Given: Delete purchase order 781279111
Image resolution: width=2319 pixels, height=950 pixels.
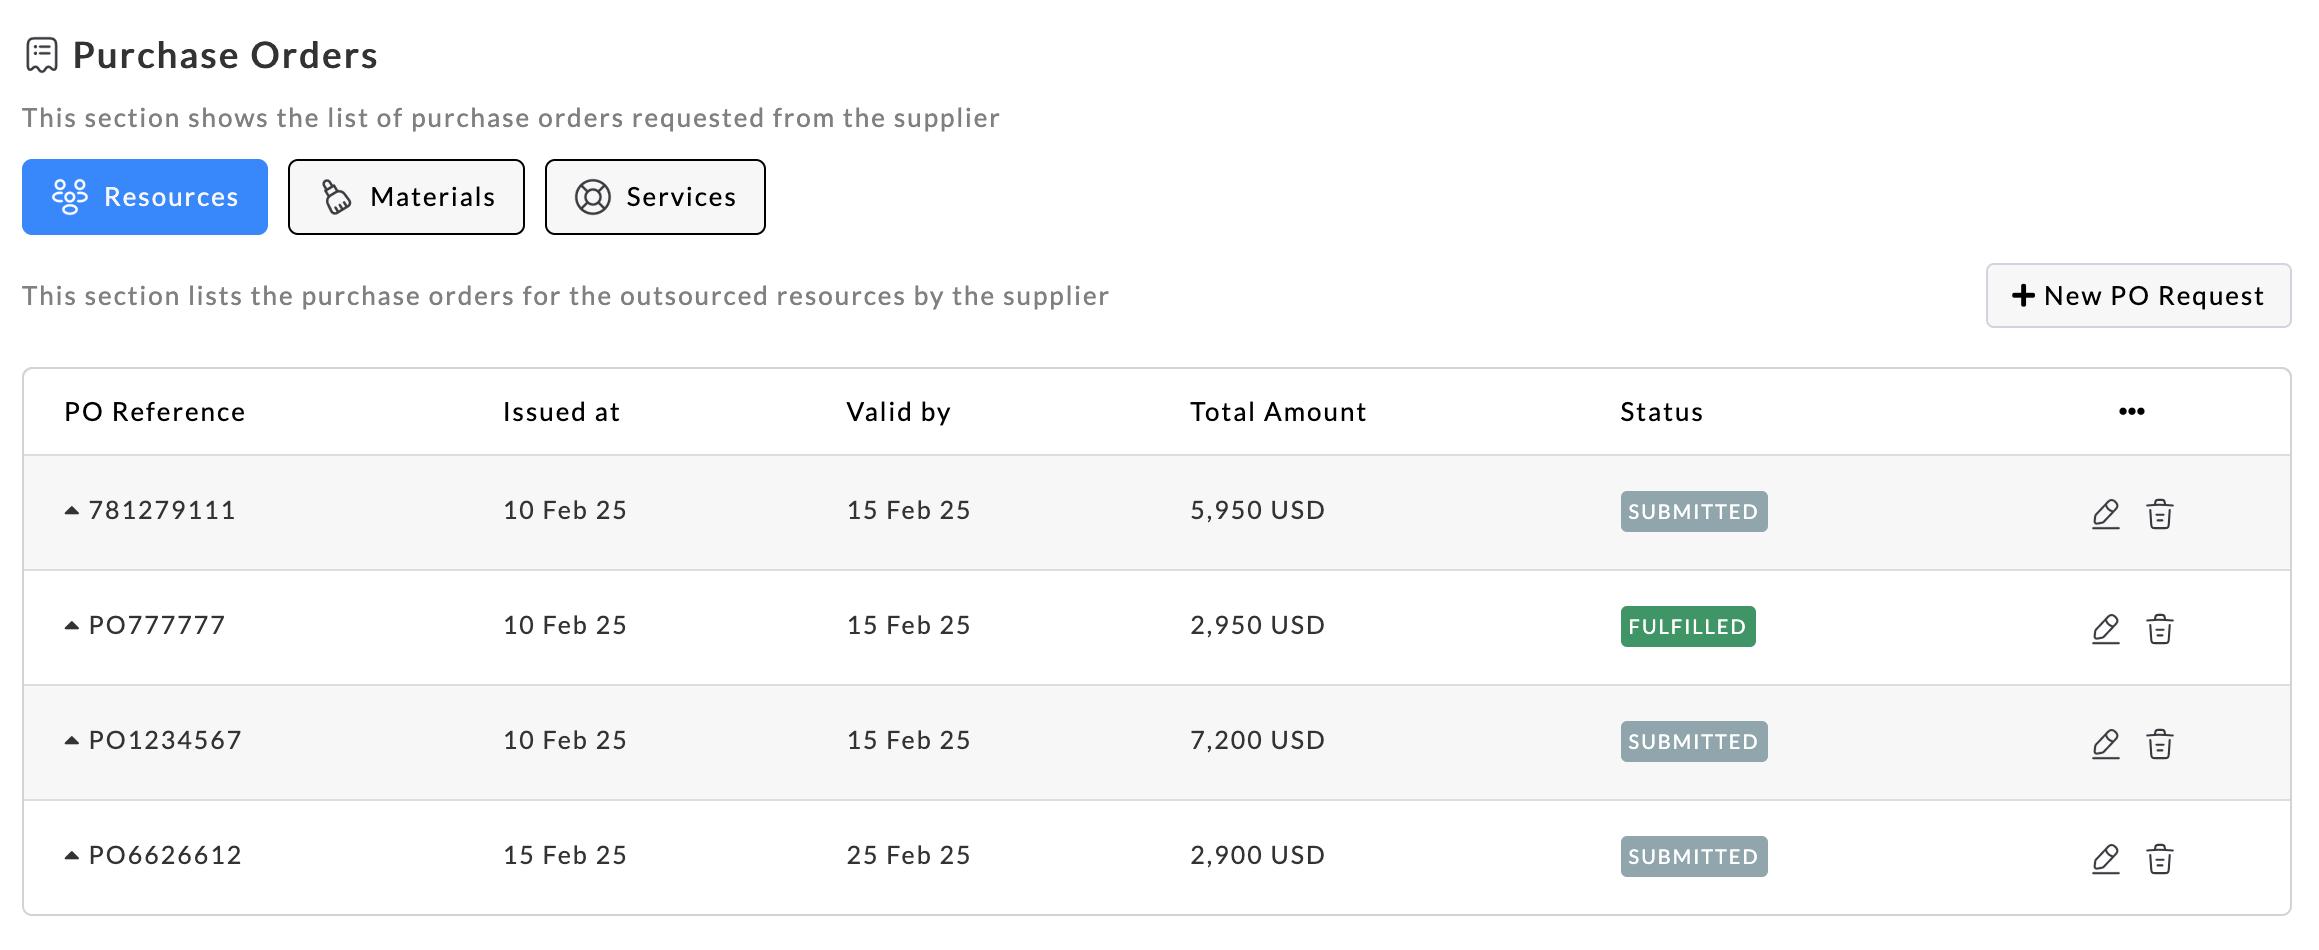Looking at the screenshot, I should pyautogui.click(x=2159, y=513).
